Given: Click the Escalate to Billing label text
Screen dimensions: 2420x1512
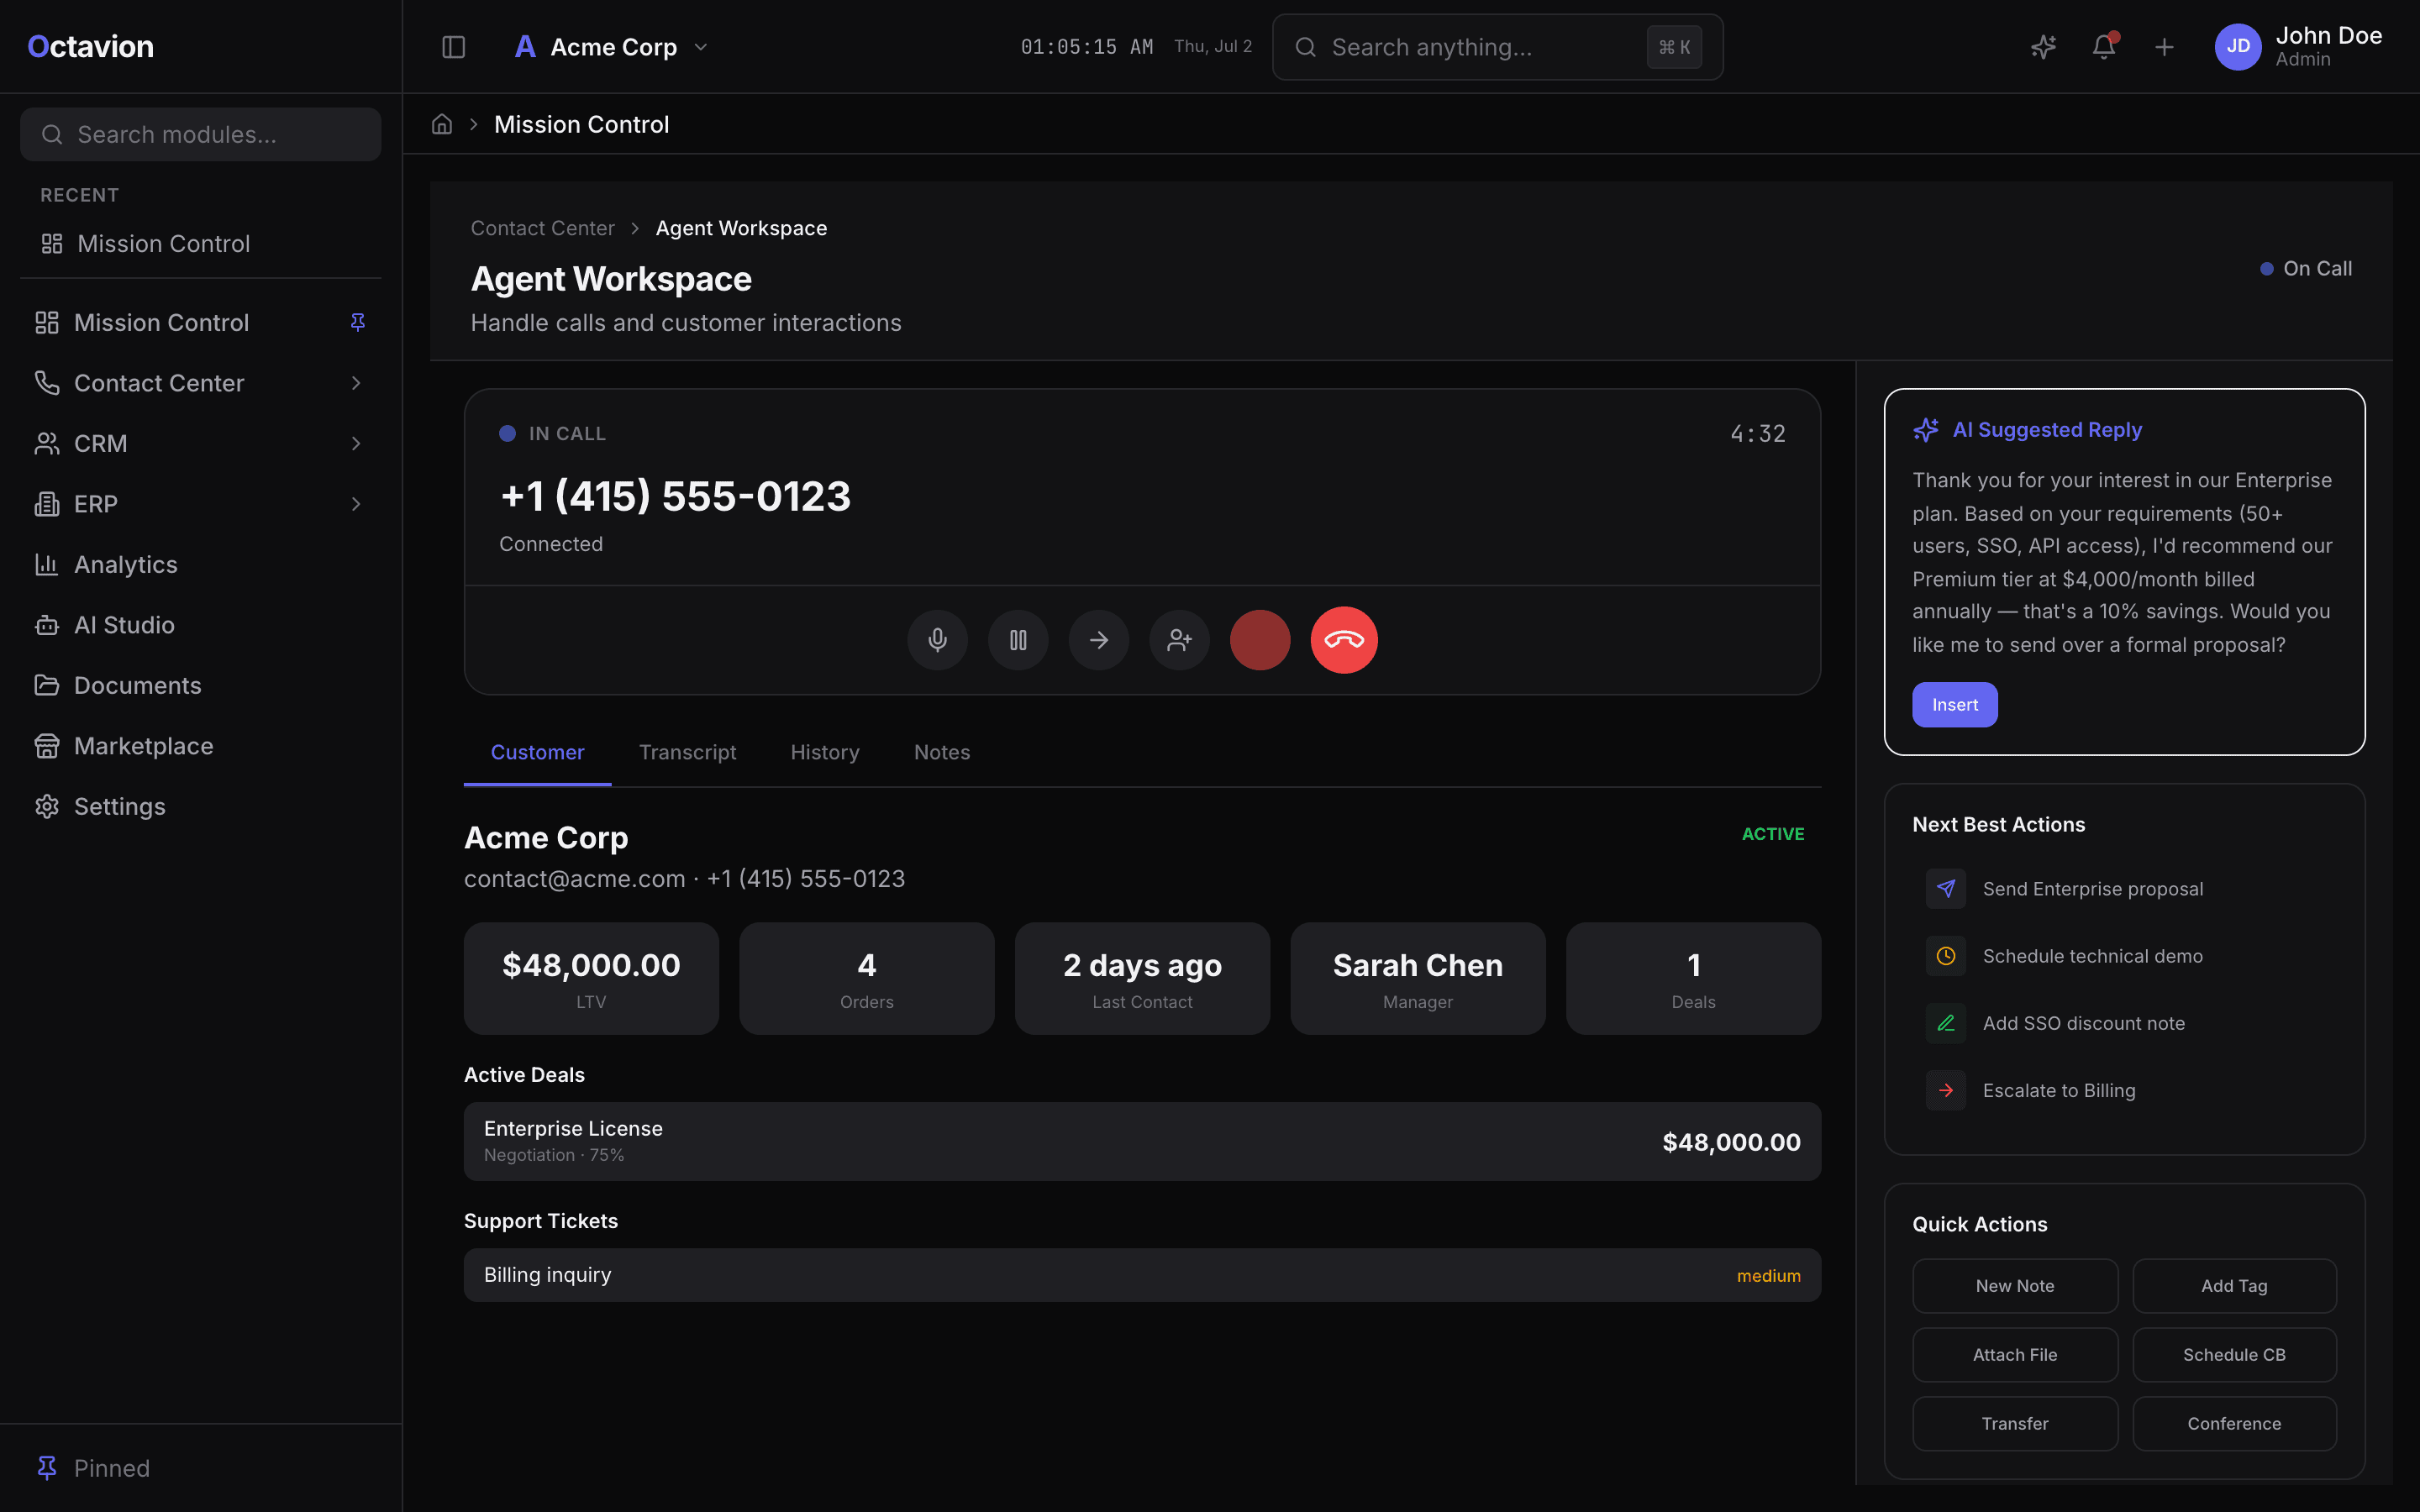Looking at the screenshot, I should (x=2059, y=1090).
